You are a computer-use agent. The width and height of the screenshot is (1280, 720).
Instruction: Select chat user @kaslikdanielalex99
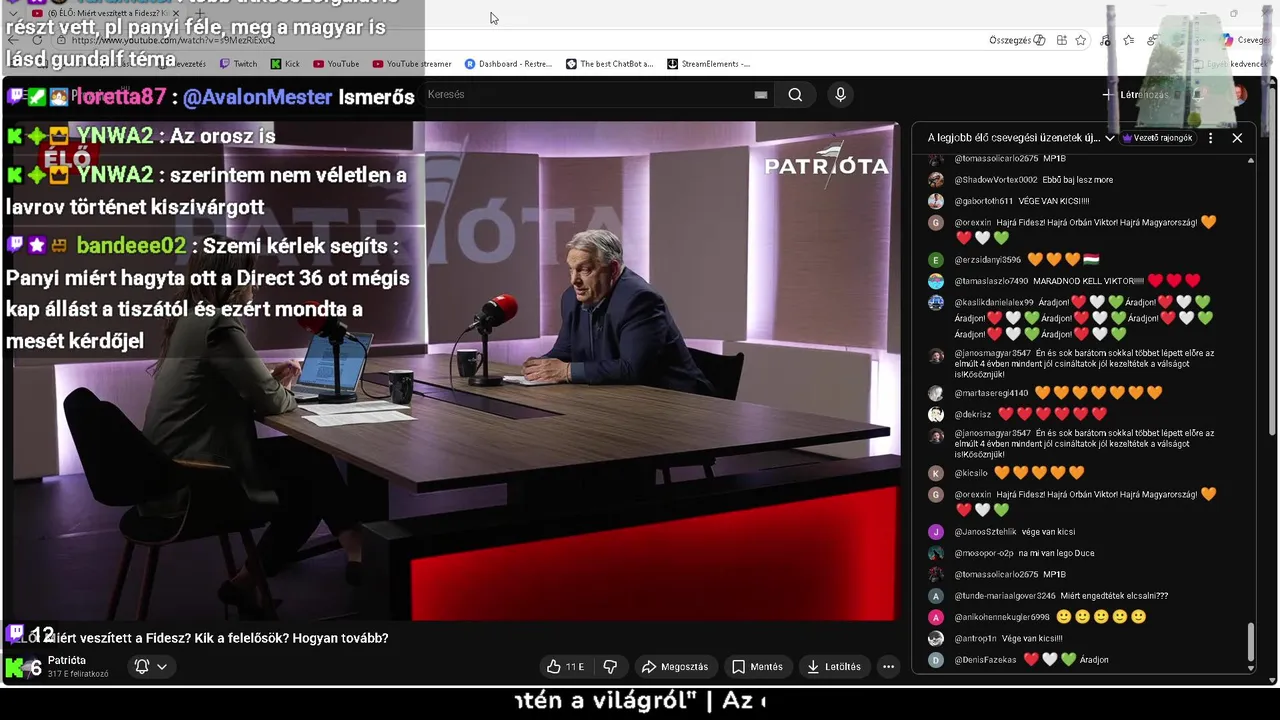coord(994,302)
